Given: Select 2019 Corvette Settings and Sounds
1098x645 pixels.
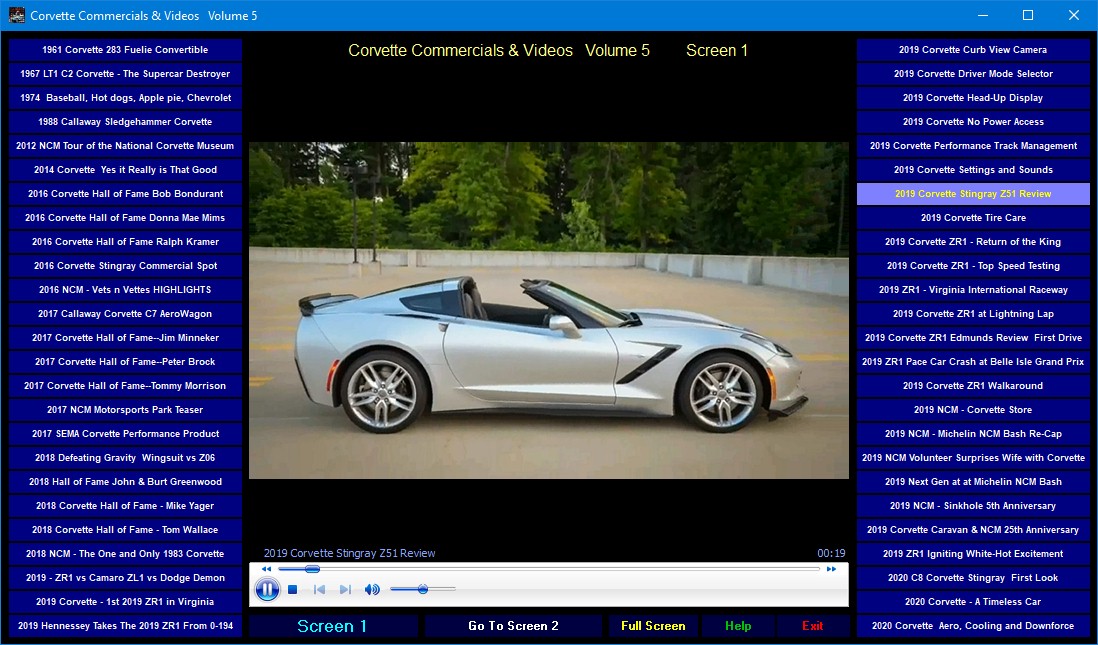Looking at the screenshot, I should coord(973,169).
